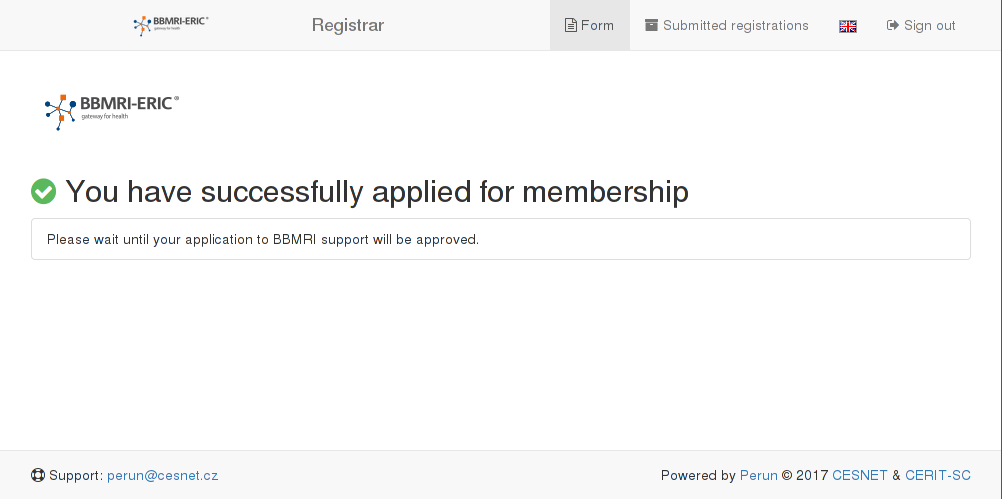Click the successfully applied for membership heading

[377, 191]
